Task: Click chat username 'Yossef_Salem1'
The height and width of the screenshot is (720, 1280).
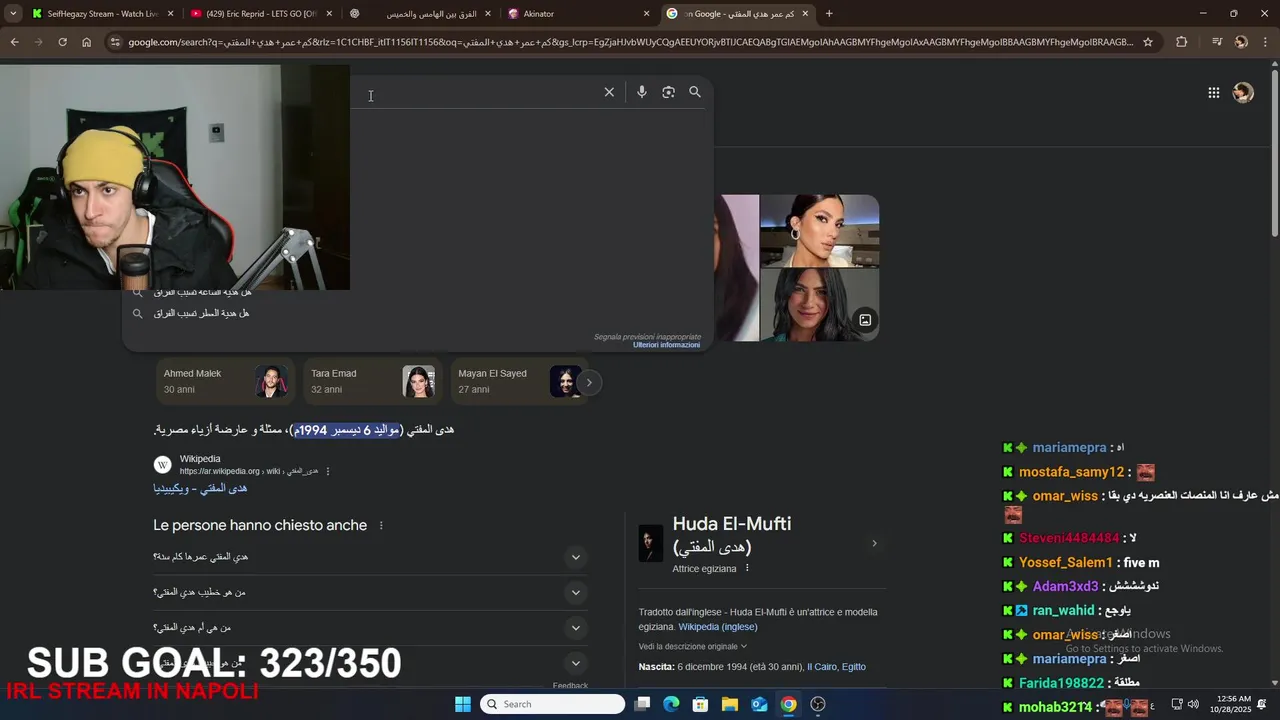Action: click(1066, 563)
